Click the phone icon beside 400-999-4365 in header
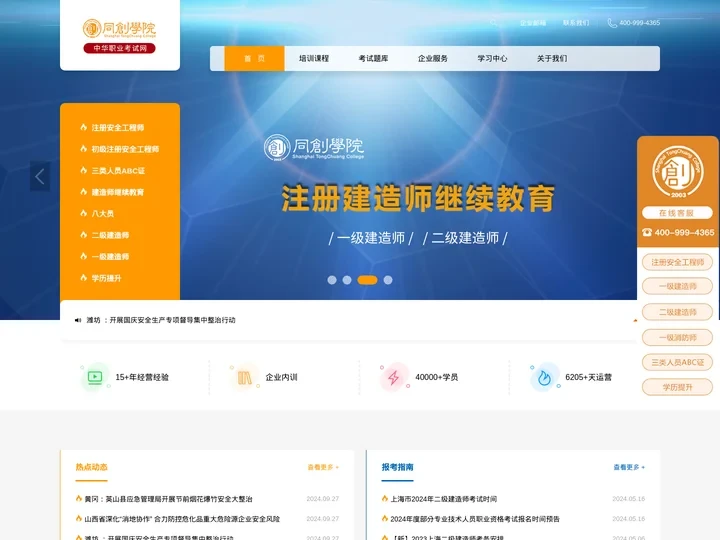 pyautogui.click(x=612, y=23)
